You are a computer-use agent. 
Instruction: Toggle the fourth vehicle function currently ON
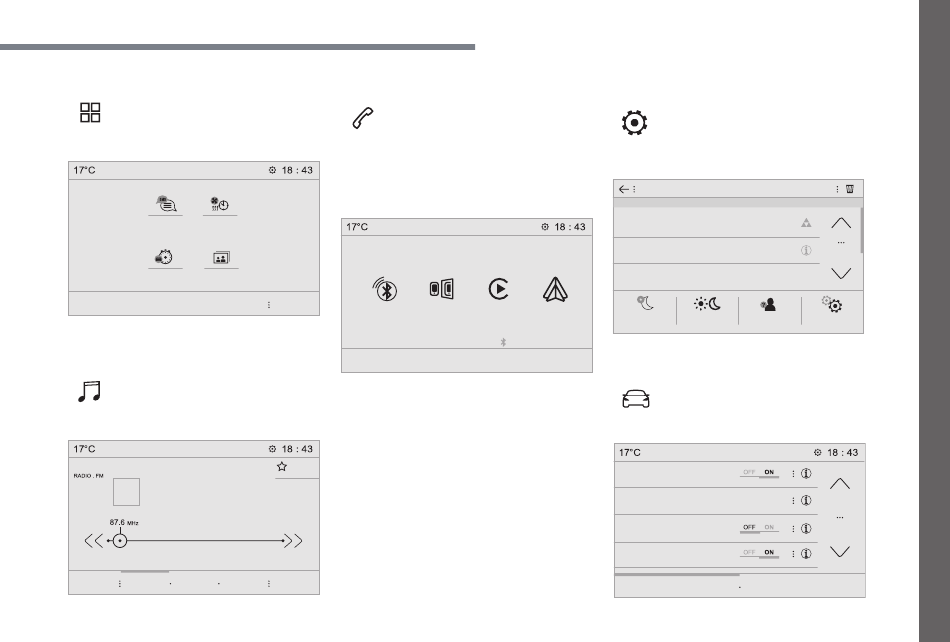759,553
